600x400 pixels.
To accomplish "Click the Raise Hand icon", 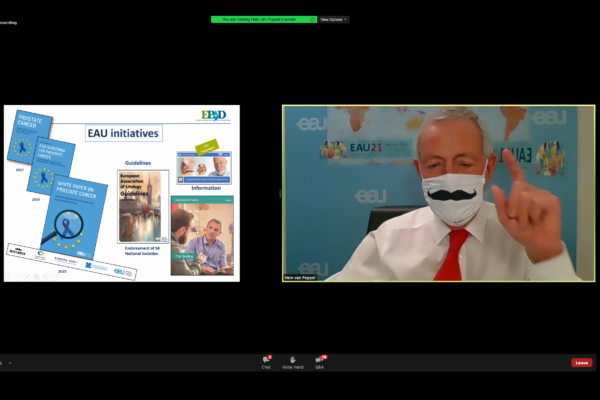I will (x=292, y=361).
